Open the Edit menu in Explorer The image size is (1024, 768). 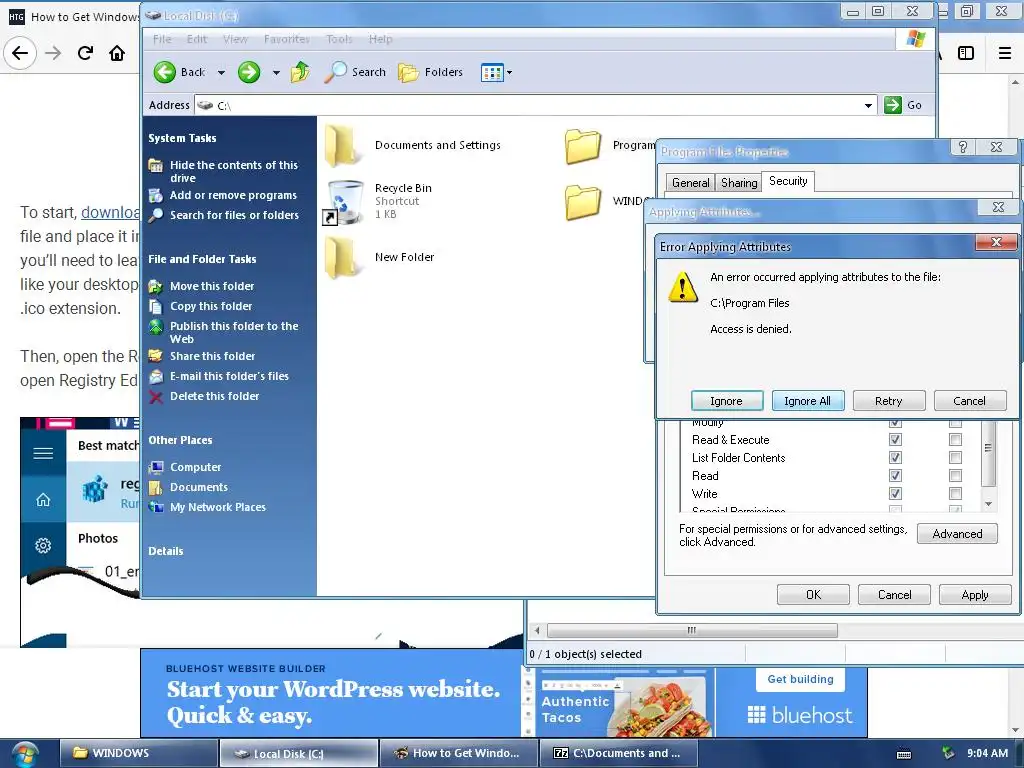coord(197,39)
